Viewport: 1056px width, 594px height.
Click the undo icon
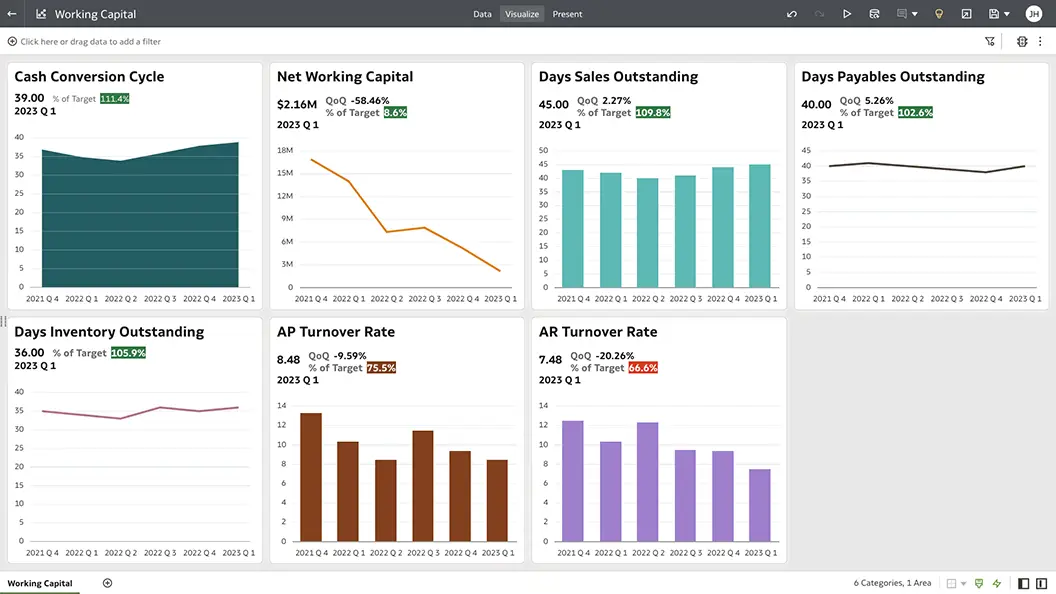[792, 14]
